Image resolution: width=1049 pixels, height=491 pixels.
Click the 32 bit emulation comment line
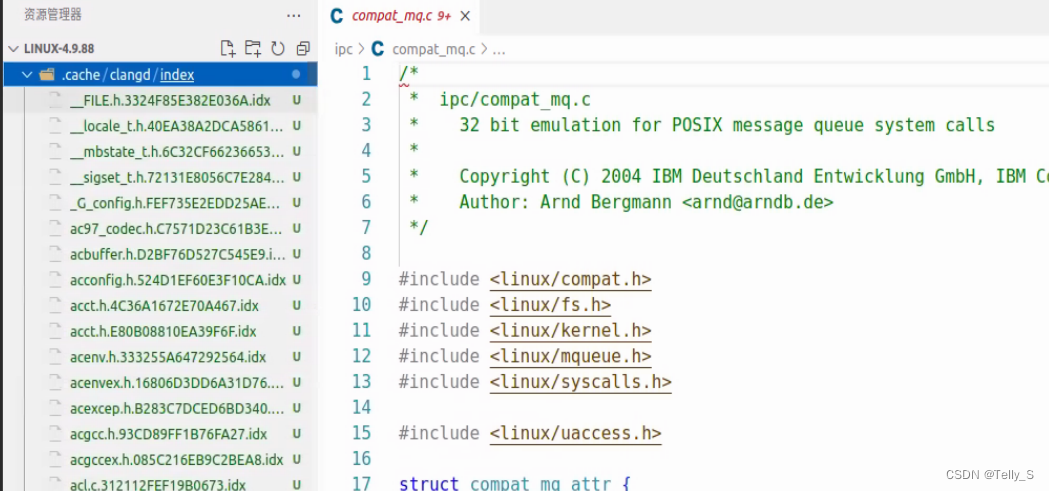pyautogui.click(x=727, y=125)
